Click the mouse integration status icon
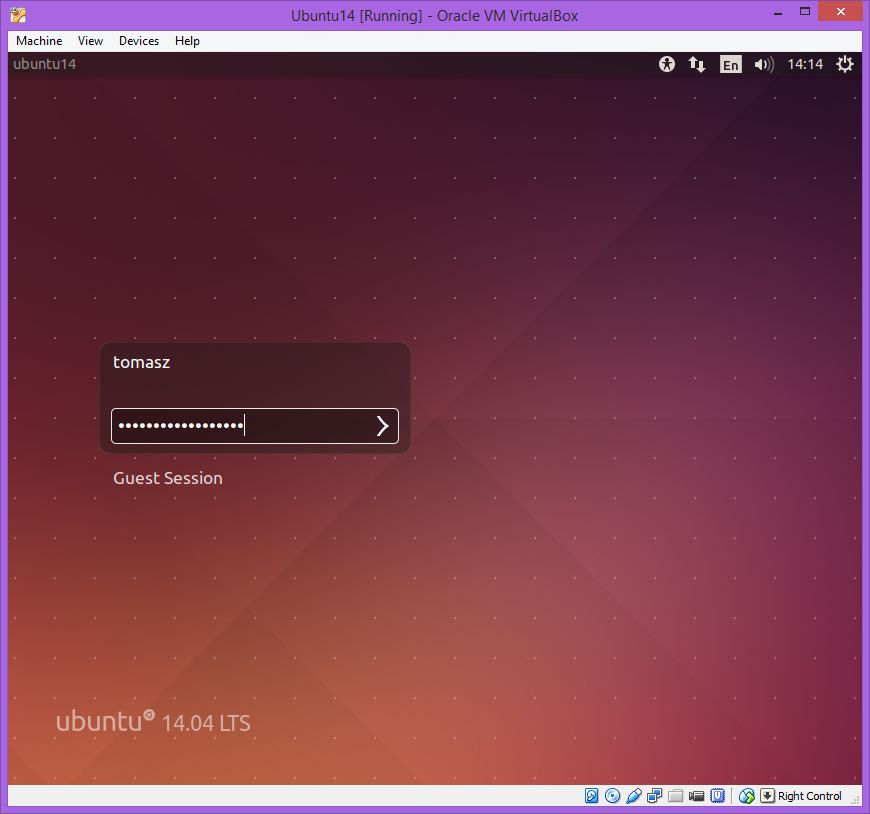The image size is (870, 814). click(747, 796)
